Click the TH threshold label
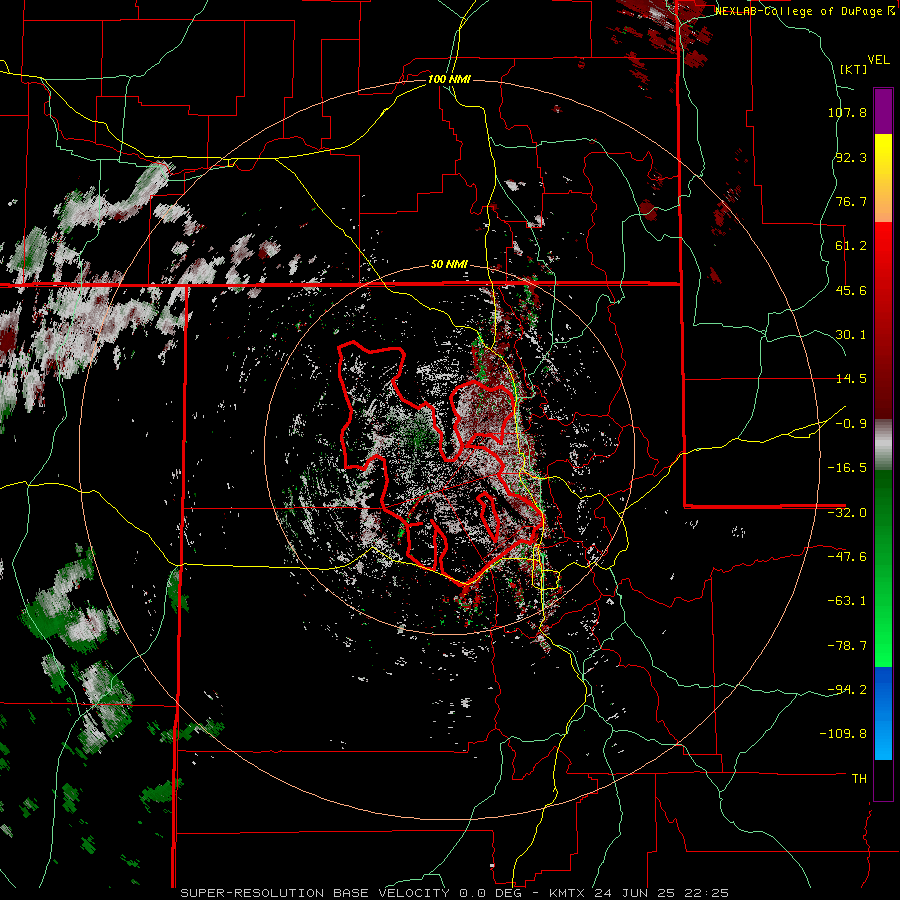Screen dimensions: 900x900 [859, 779]
